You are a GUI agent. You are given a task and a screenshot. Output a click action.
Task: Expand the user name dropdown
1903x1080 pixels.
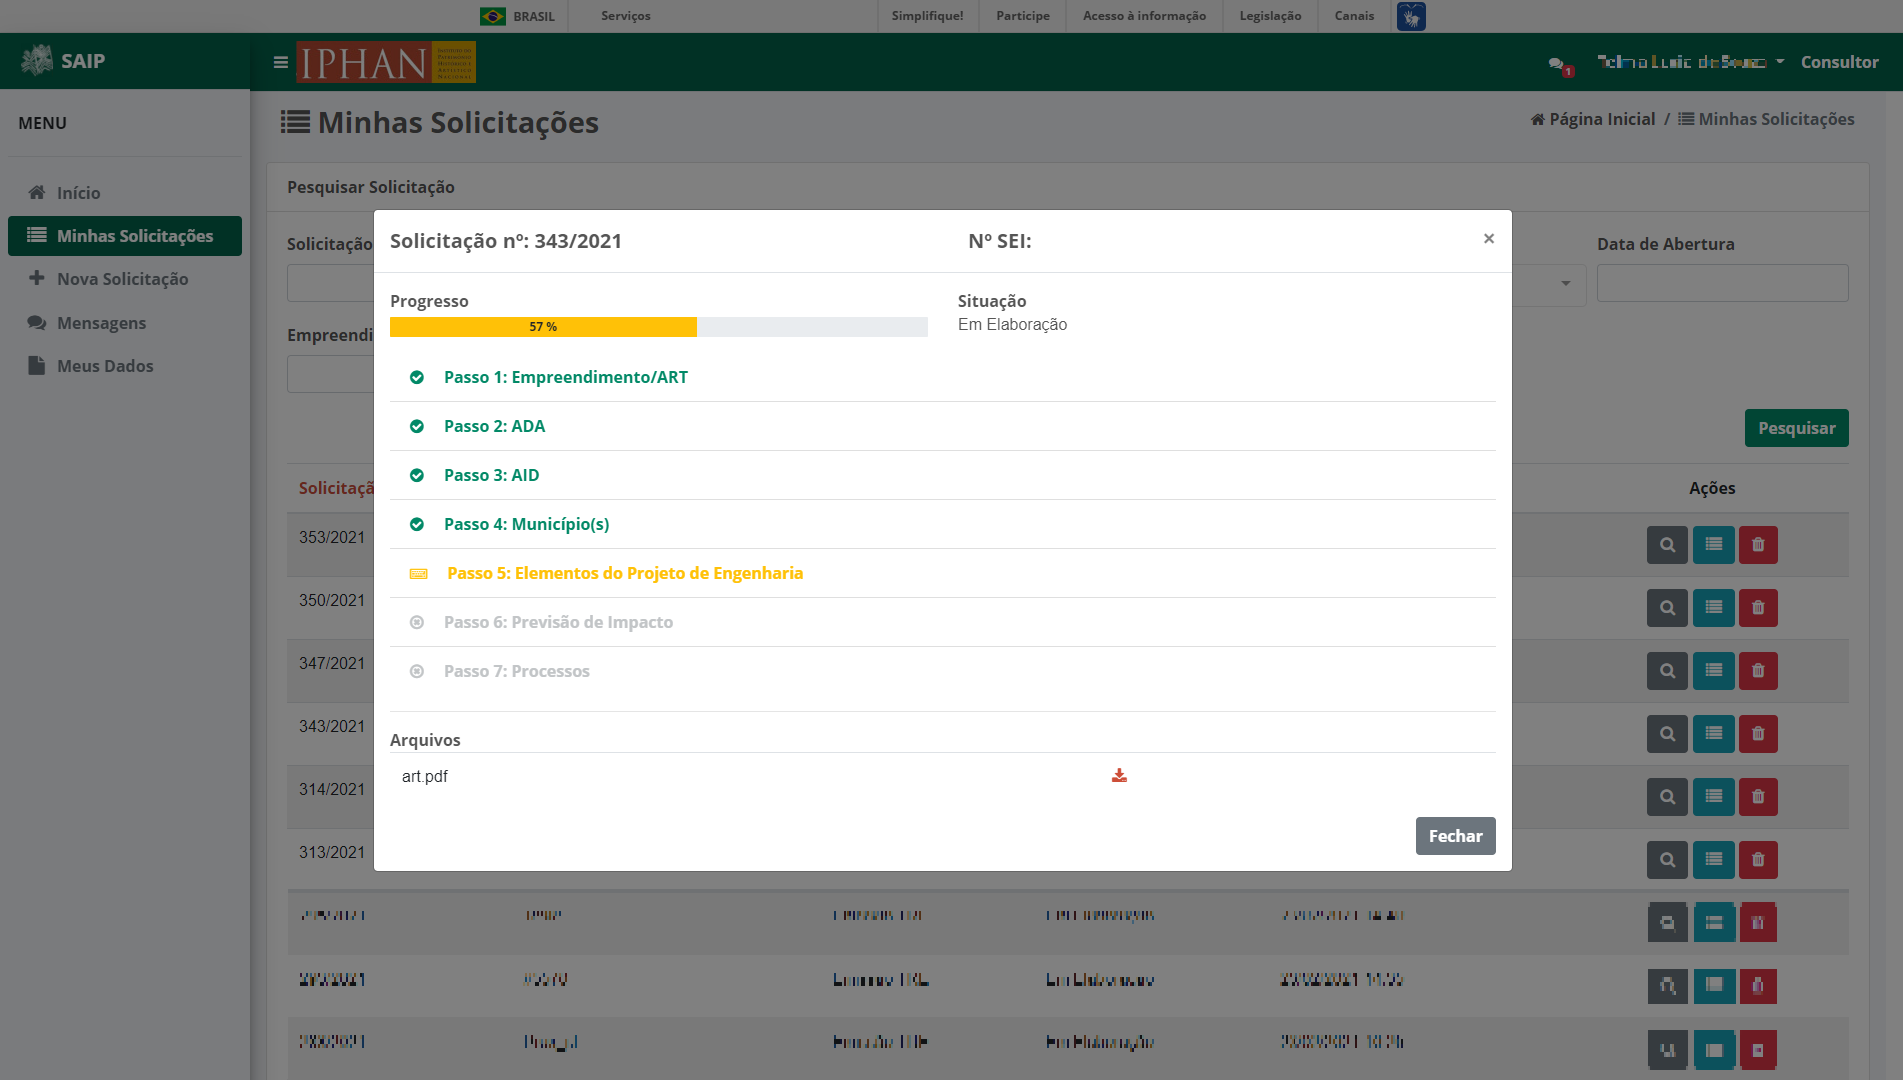click(1690, 62)
